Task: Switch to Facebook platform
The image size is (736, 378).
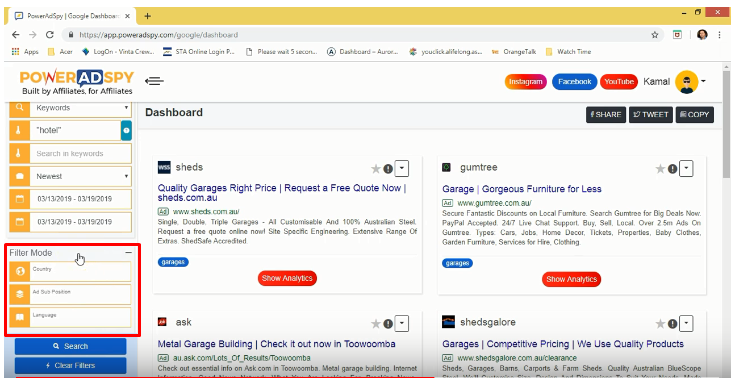Action: [x=575, y=82]
